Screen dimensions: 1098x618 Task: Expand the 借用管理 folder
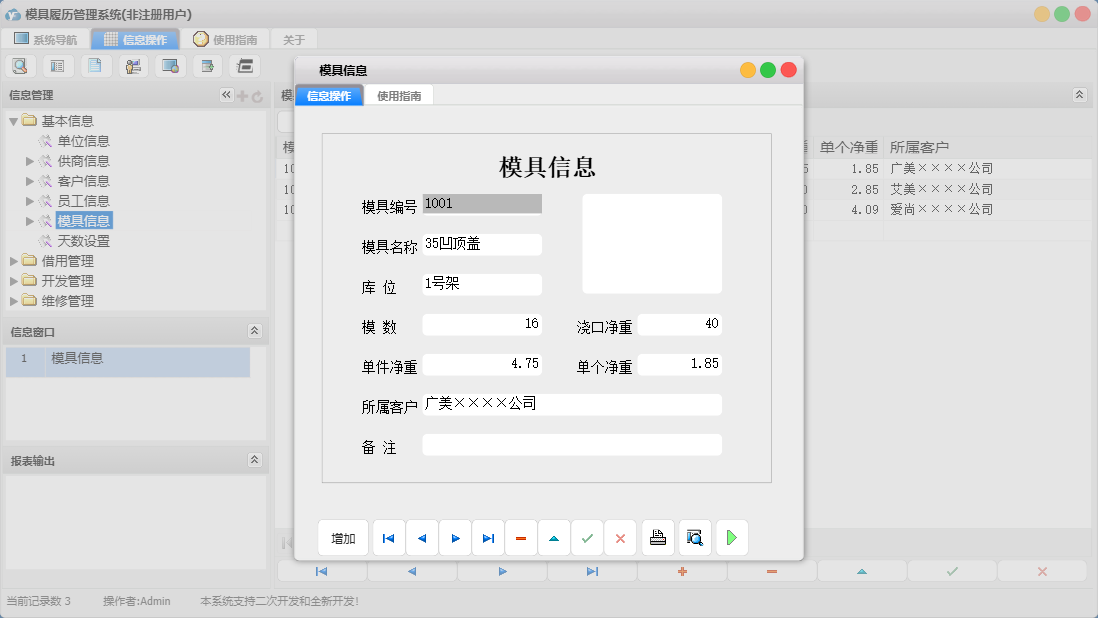pyautogui.click(x=13, y=261)
